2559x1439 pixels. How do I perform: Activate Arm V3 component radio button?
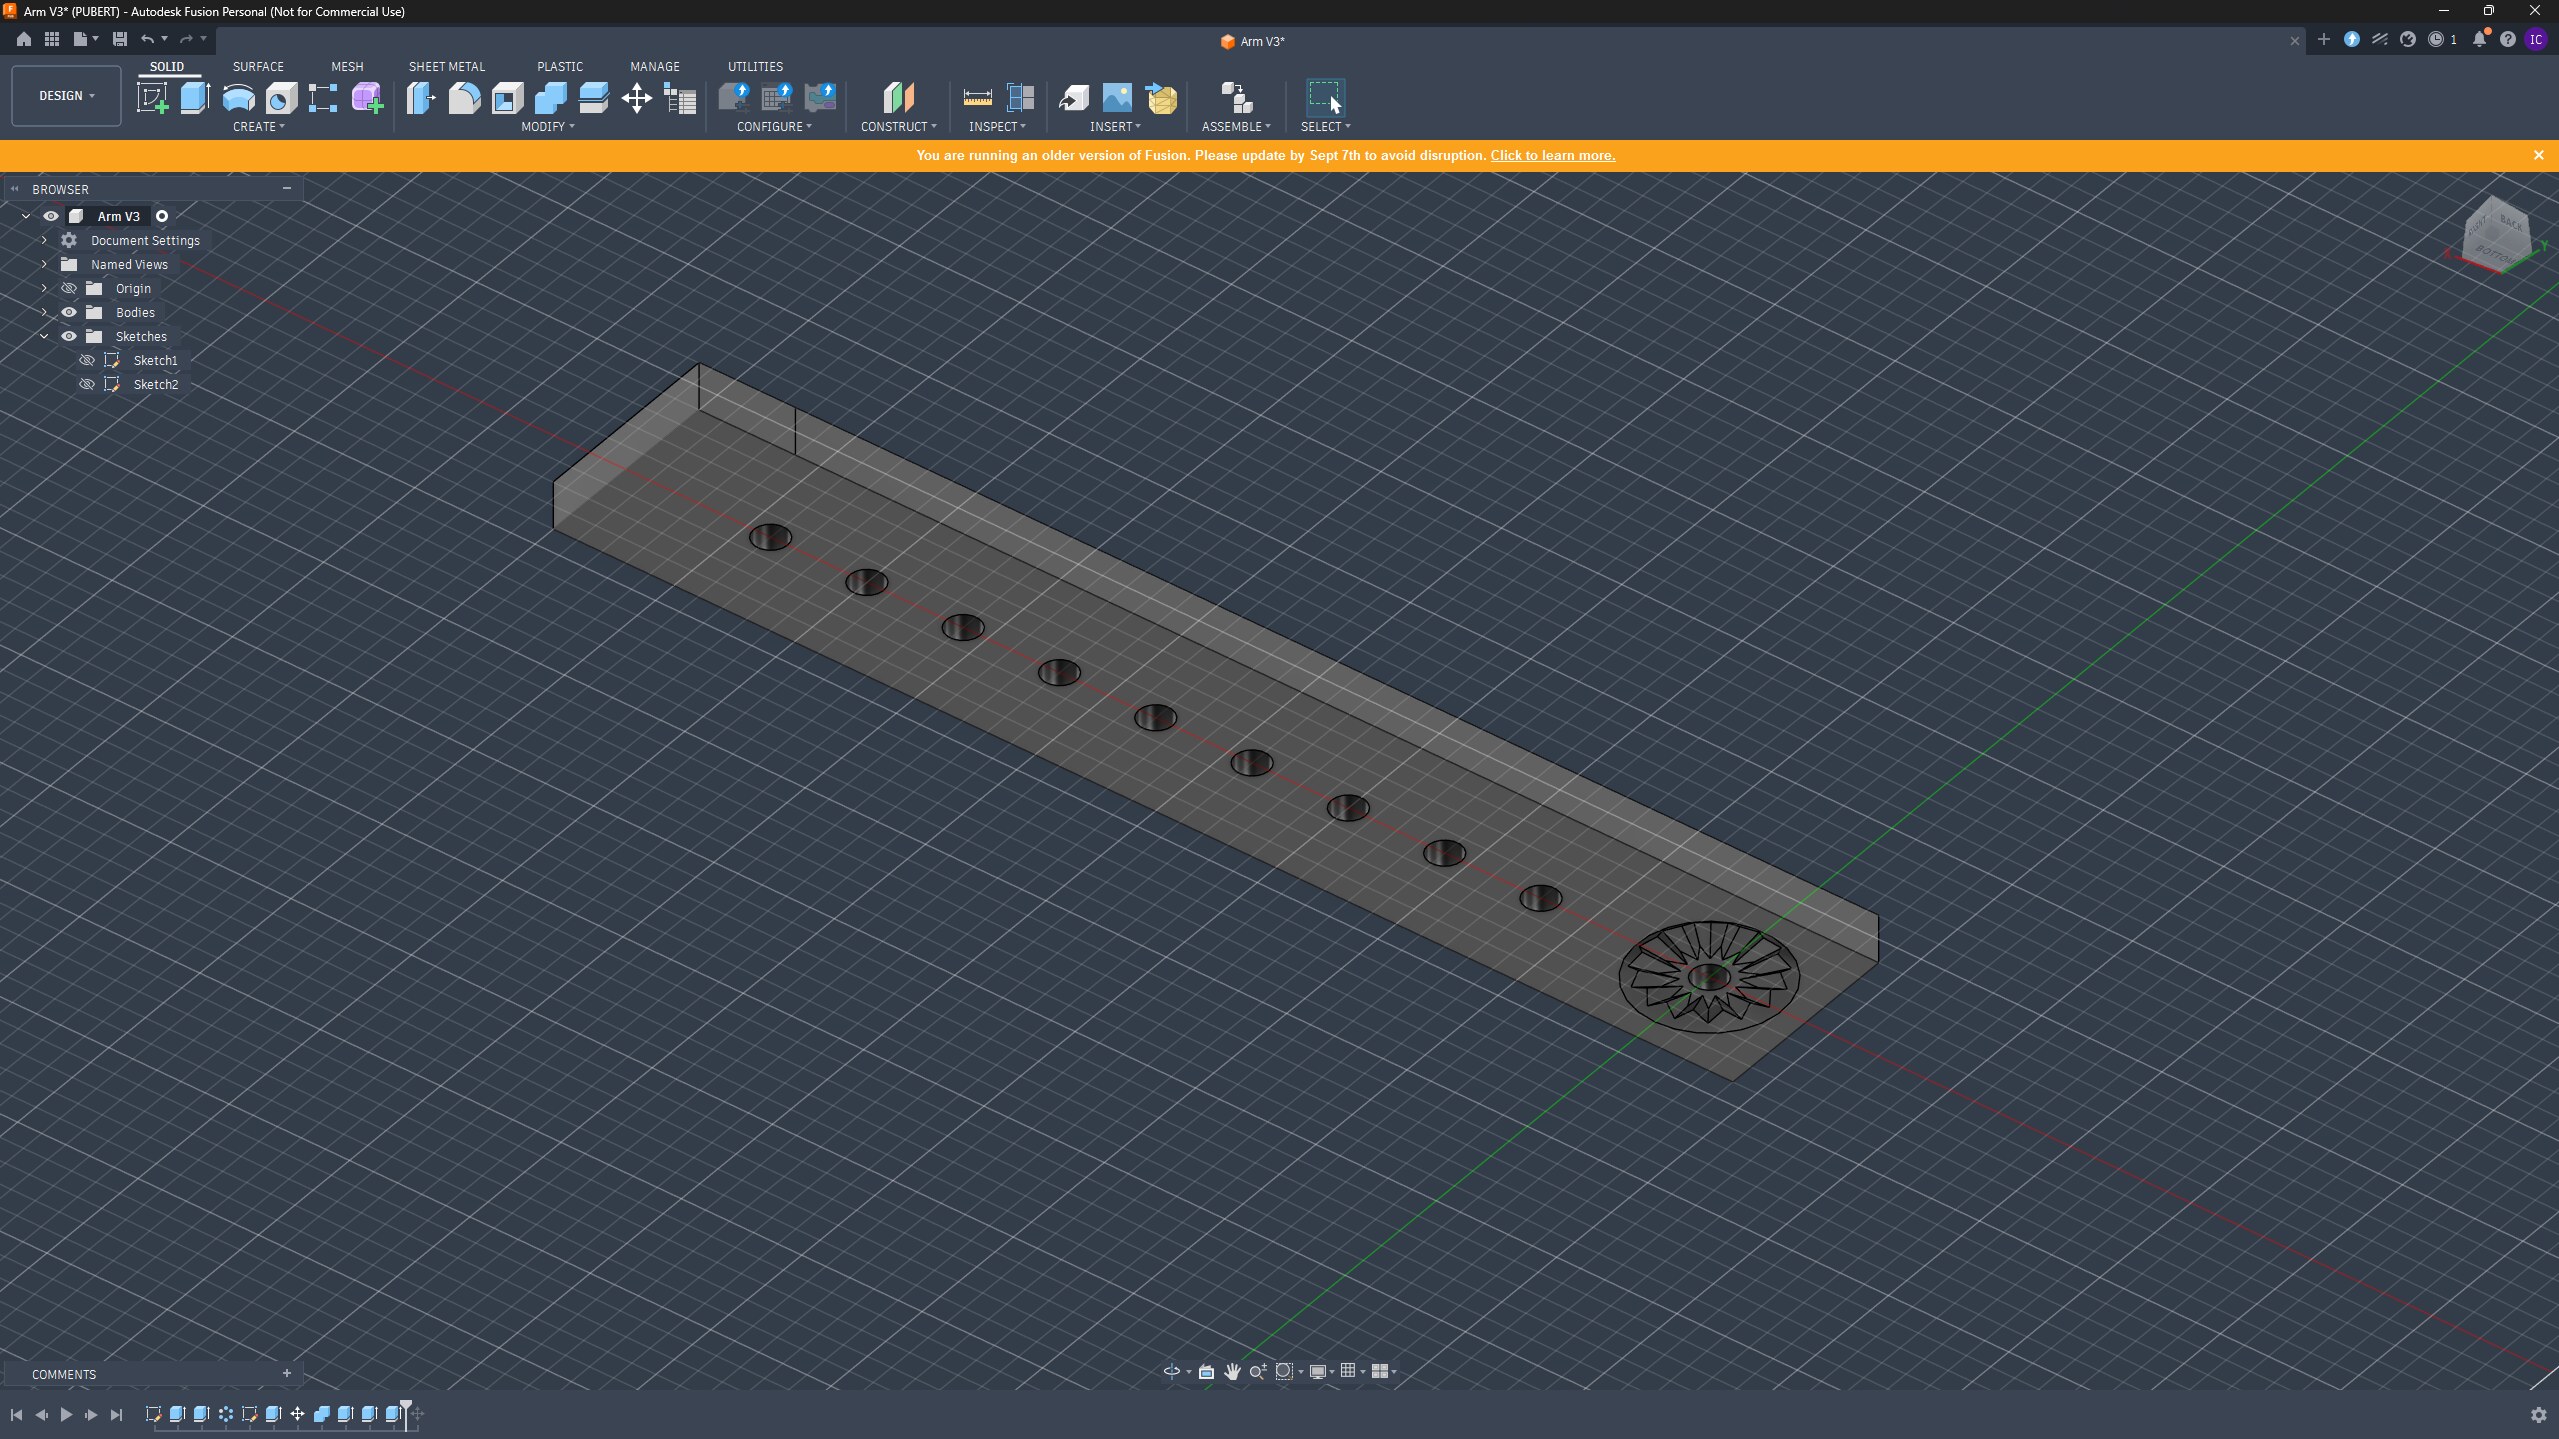[162, 216]
